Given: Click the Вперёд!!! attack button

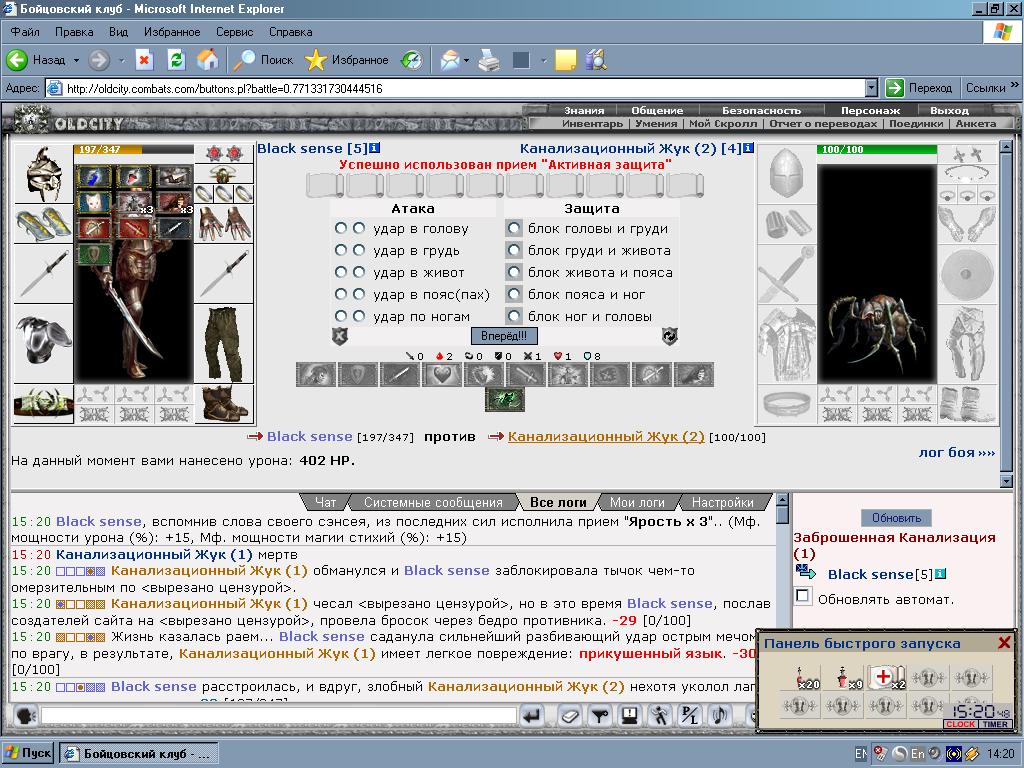Looking at the screenshot, I should click(x=504, y=336).
